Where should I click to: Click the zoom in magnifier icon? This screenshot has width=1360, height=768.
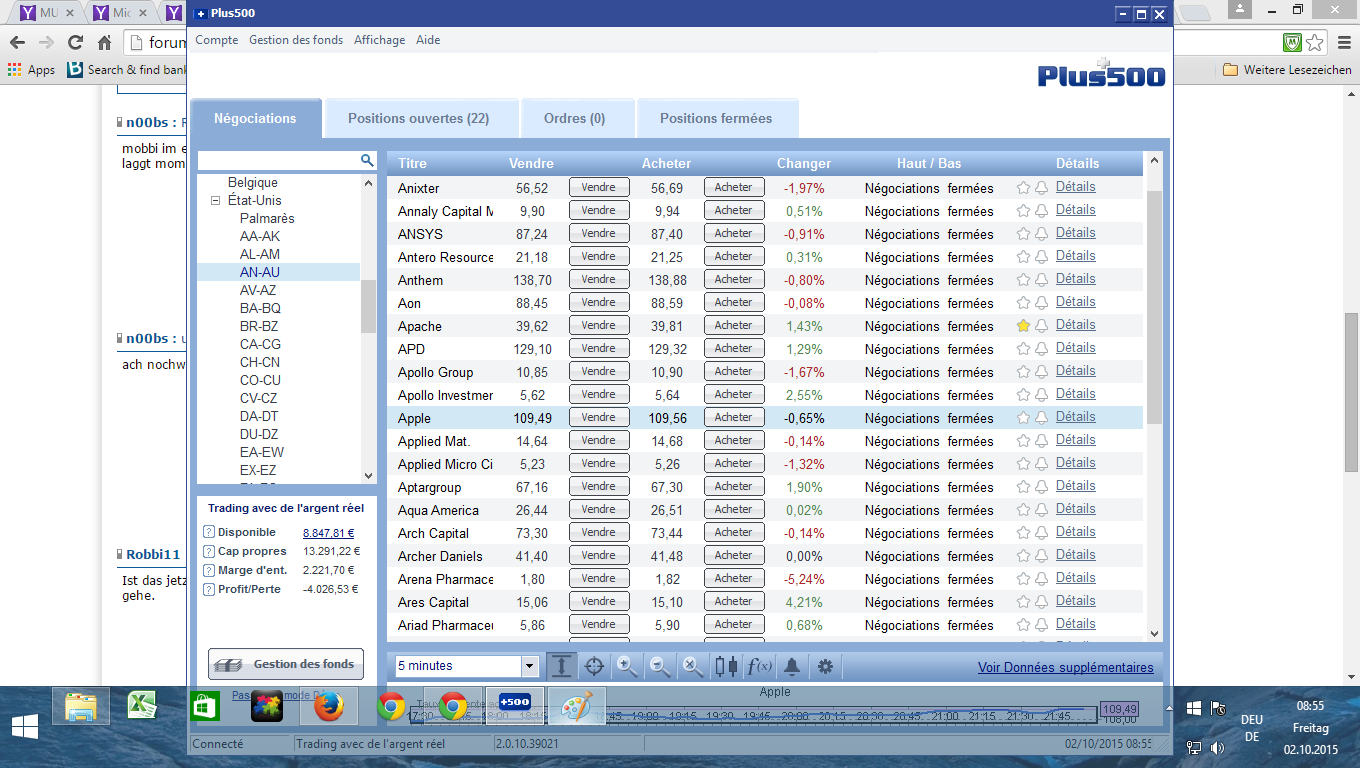[627, 666]
